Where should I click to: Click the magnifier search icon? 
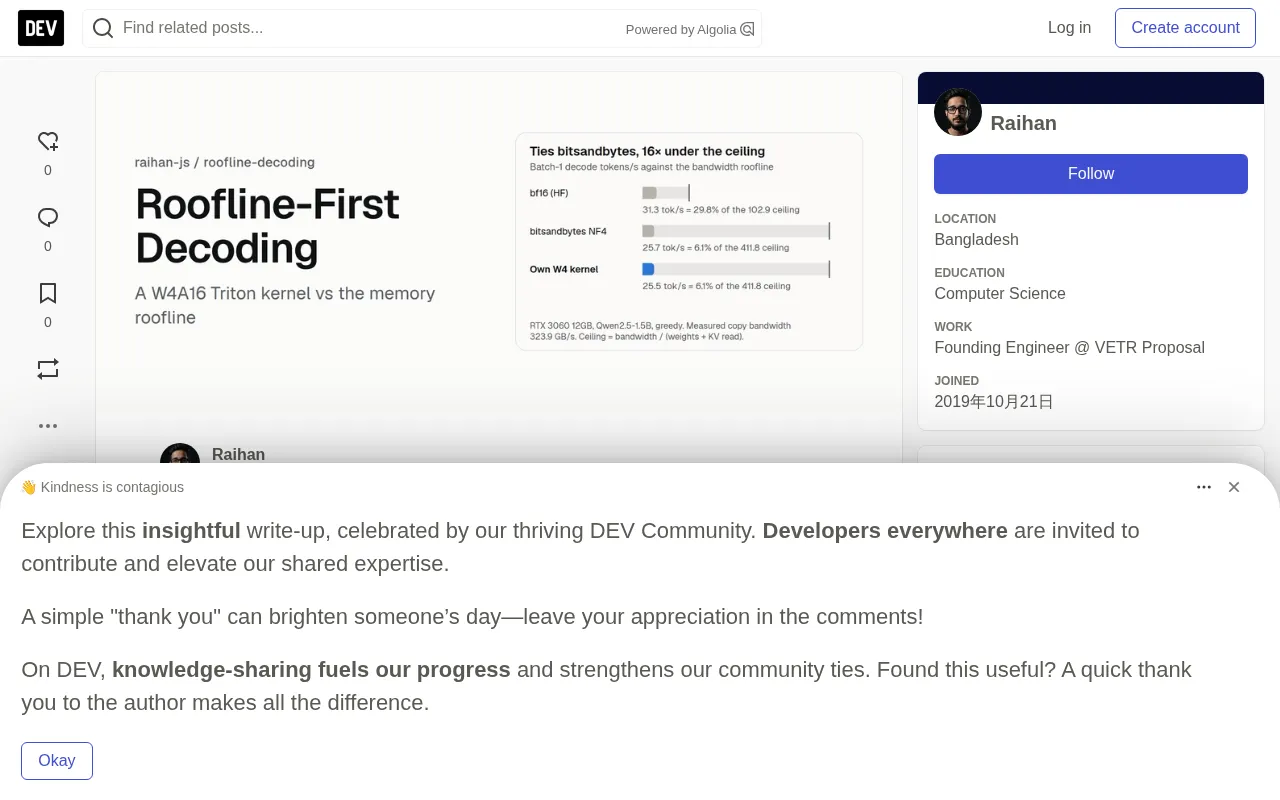click(103, 28)
